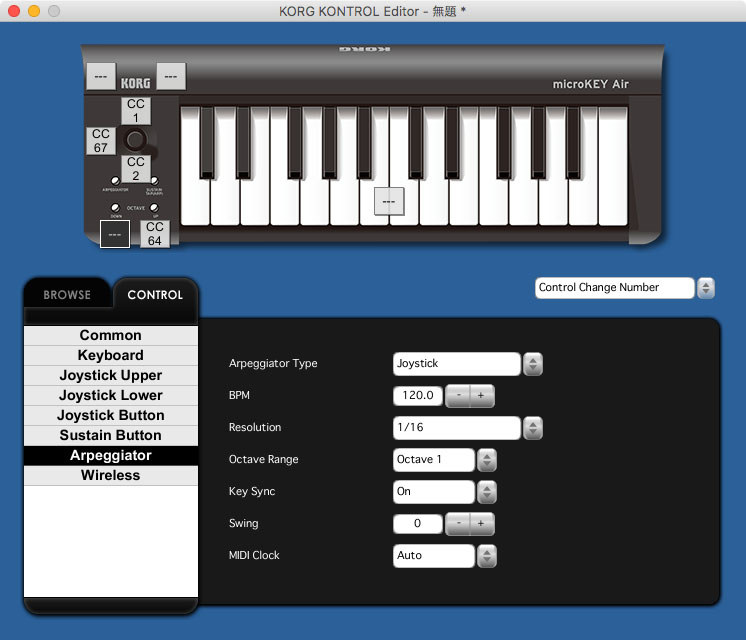Click the Arpeggiator button on the keyboard
This screenshot has height=640, width=746.
point(115,181)
